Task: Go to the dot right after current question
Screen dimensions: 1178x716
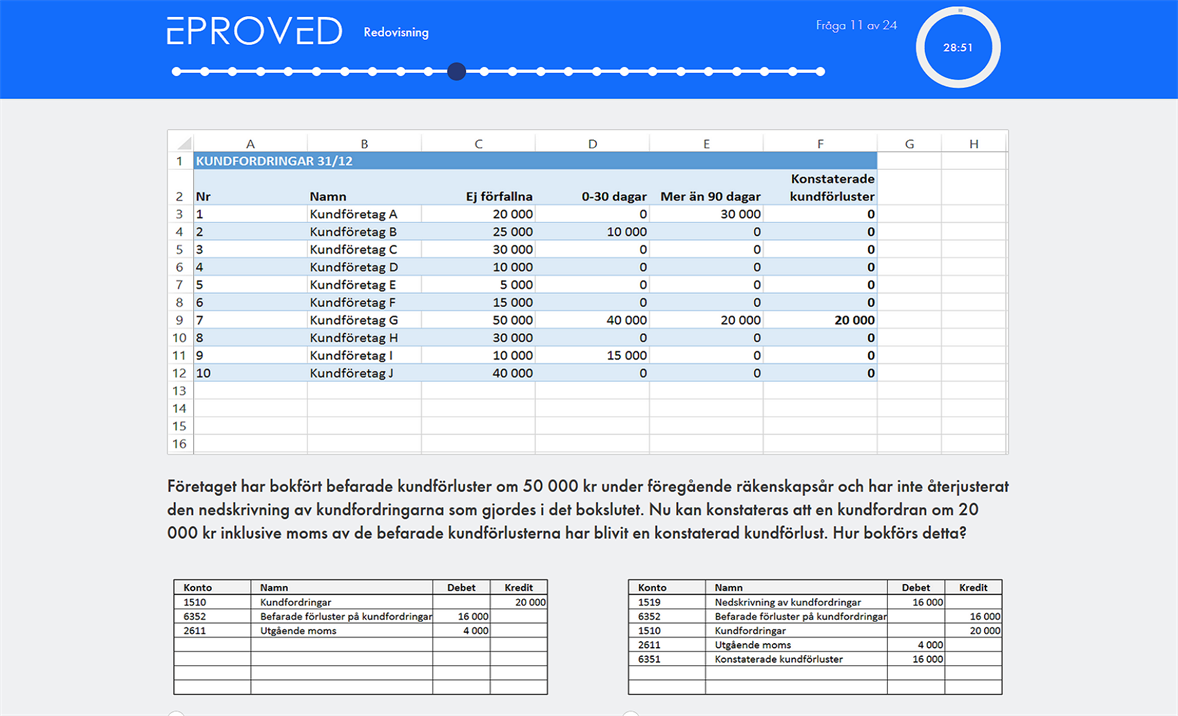Action: tap(485, 71)
